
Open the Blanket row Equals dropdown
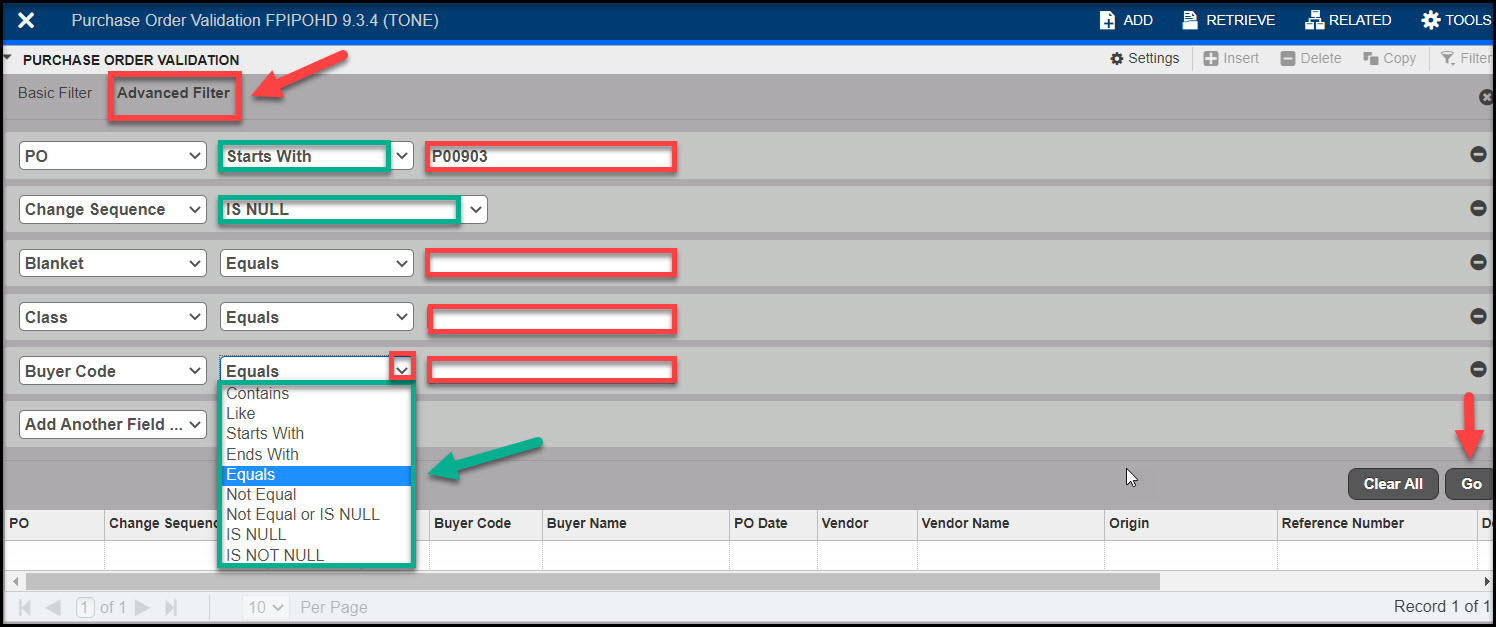(316, 263)
